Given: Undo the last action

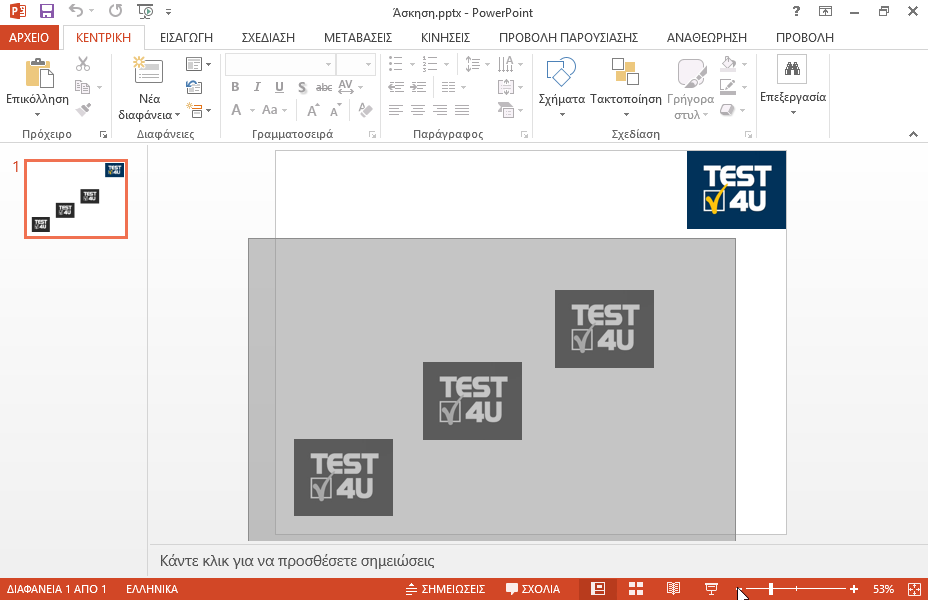Looking at the screenshot, I should pyautogui.click(x=76, y=11).
